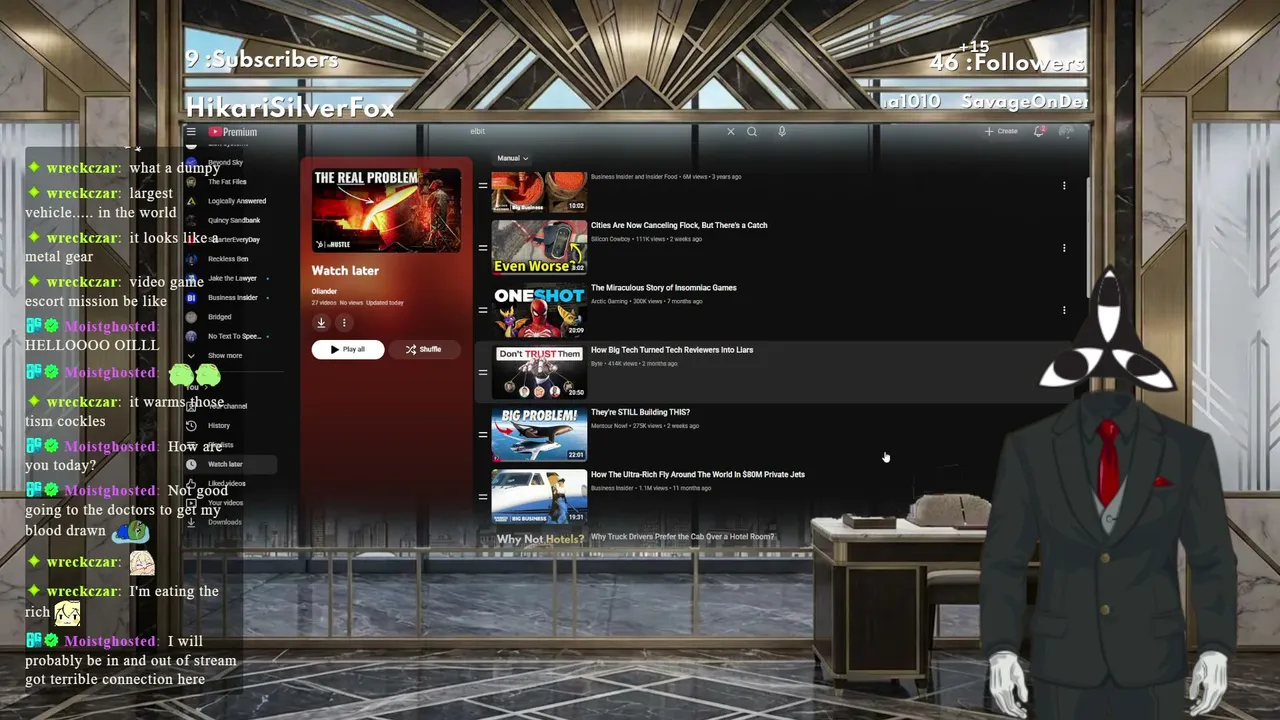Image resolution: width=1280 pixels, height=720 pixels.
Task: Download the Watch later playlist
Action: [x=321, y=323]
